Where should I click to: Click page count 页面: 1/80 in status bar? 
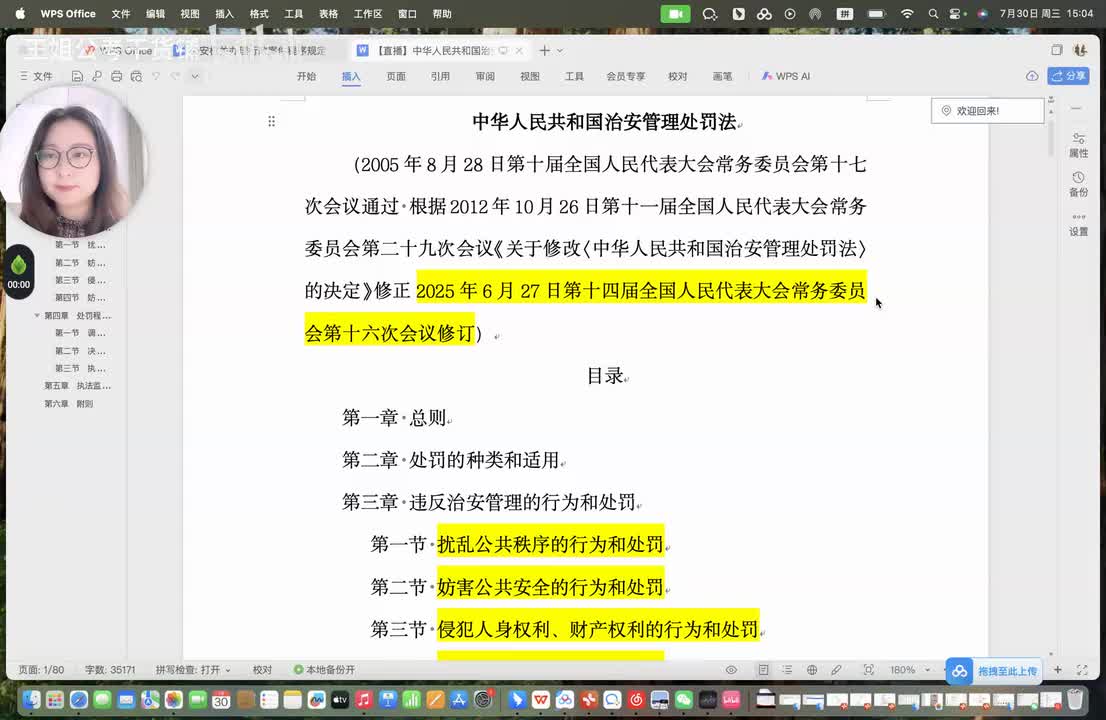[x=41, y=670]
